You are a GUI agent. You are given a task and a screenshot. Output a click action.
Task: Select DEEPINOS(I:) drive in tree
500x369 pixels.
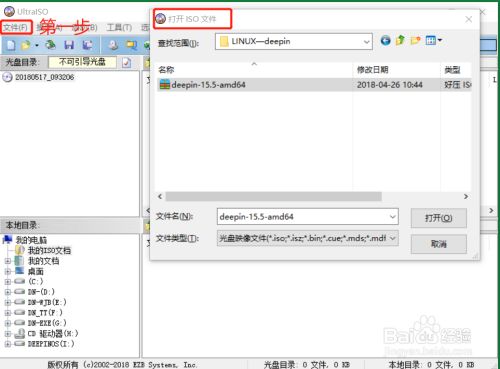click(x=51, y=344)
